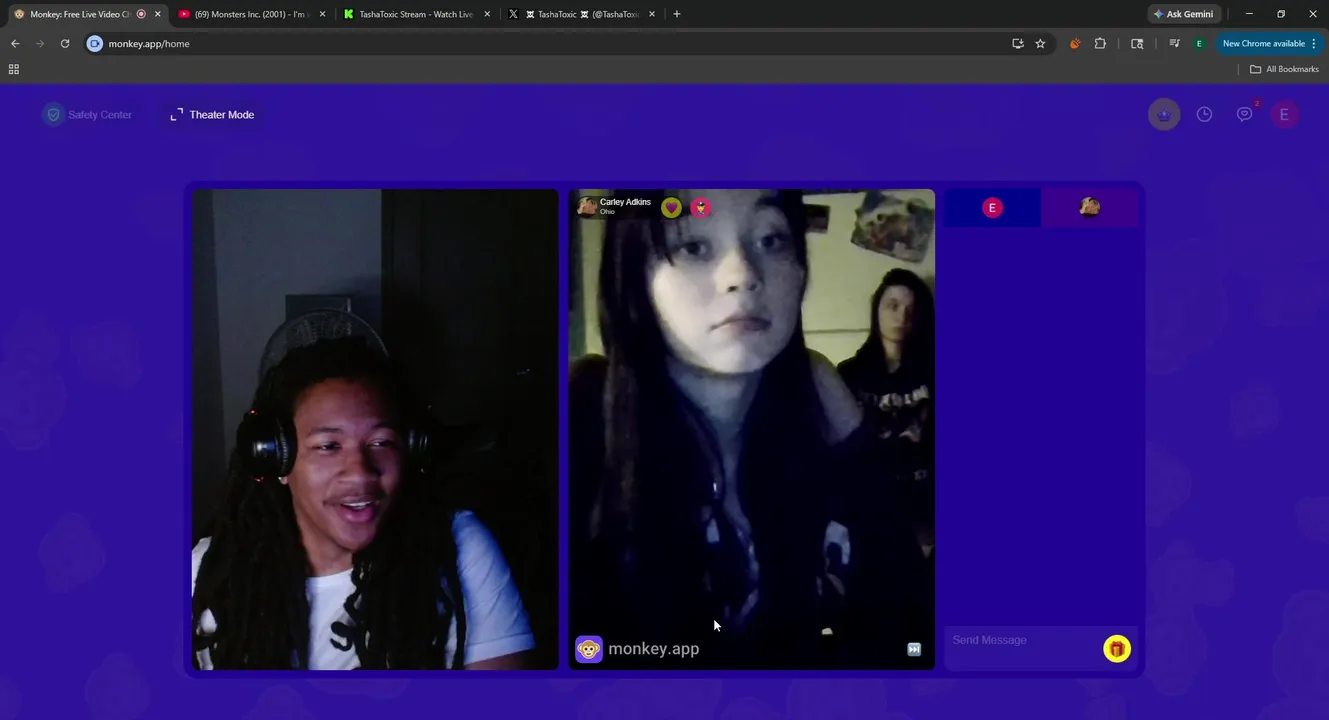The height and width of the screenshot is (720, 1329).
Task: Switch to the Monsters Inc. YouTube tab
Action: tap(250, 14)
